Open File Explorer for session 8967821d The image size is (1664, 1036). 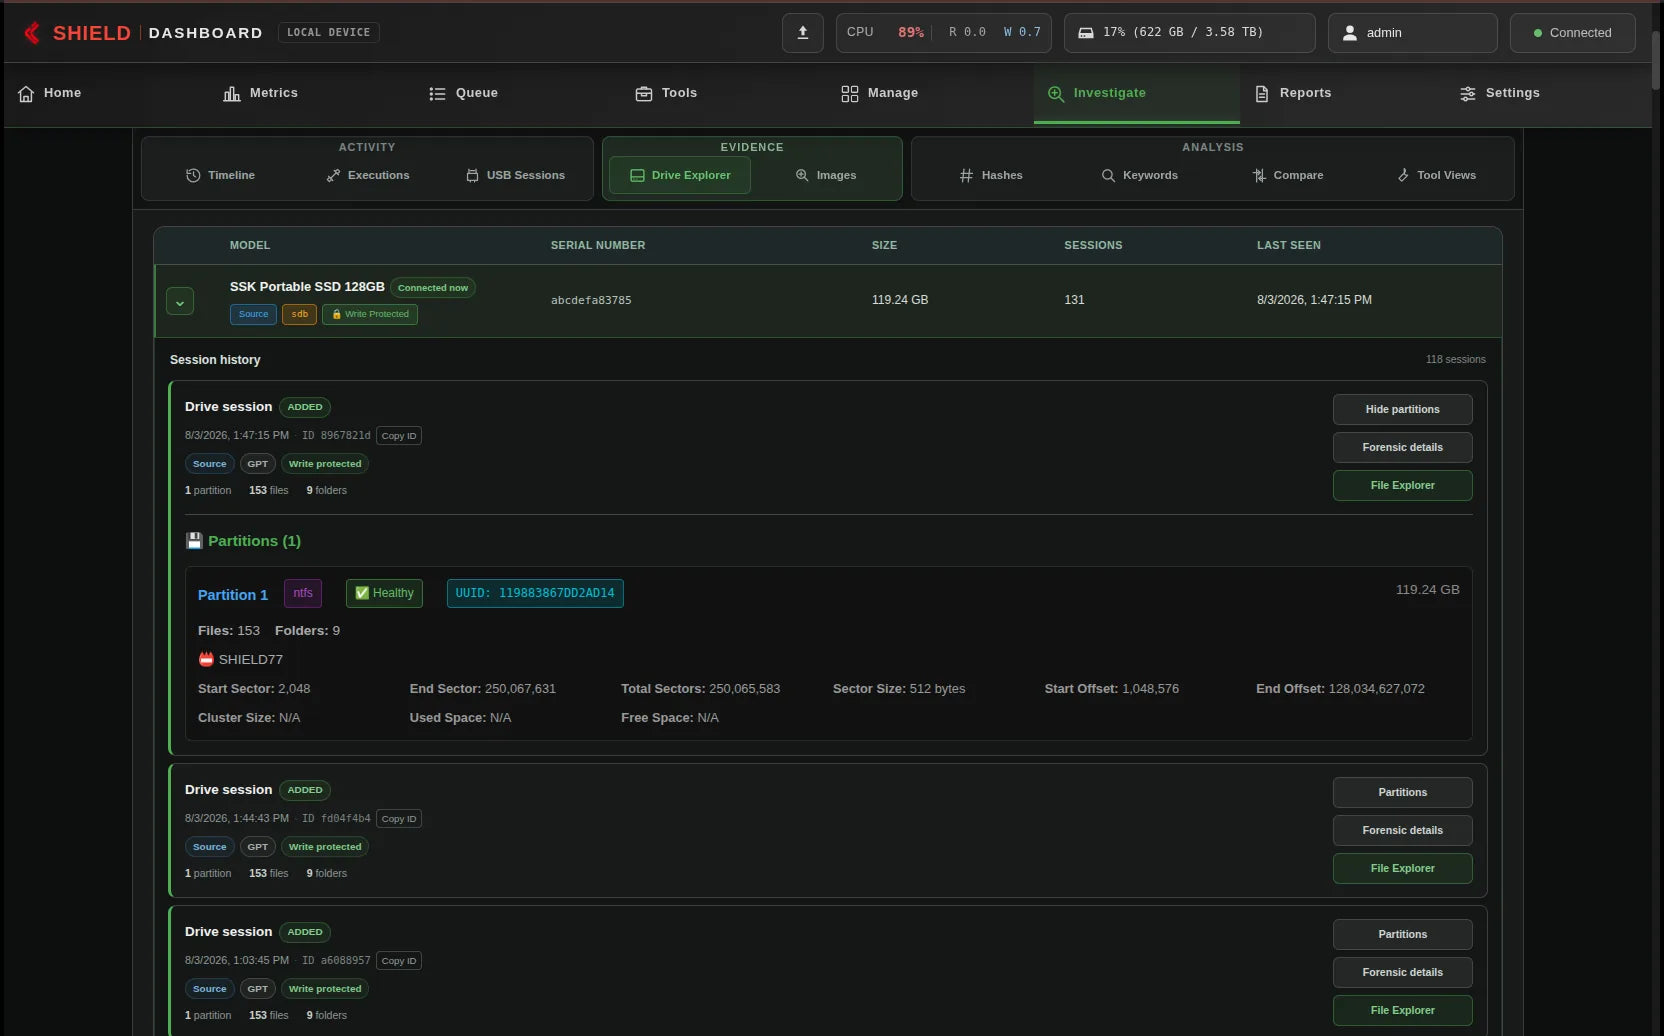(x=1402, y=485)
